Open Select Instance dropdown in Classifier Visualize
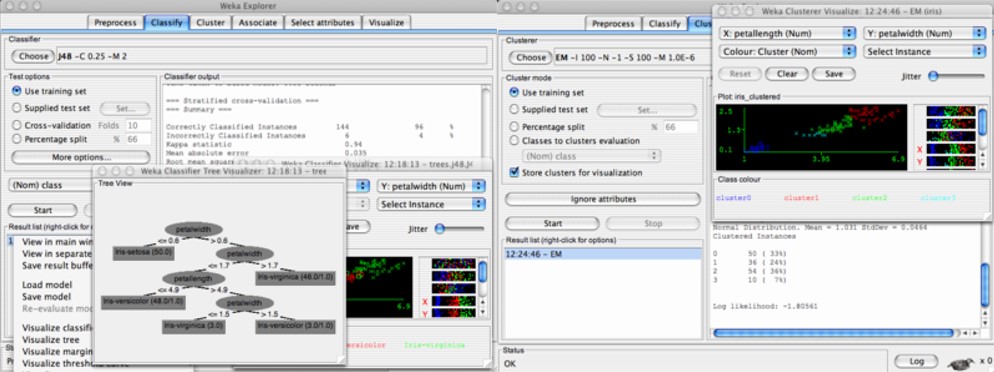The height and width of the screenshot is (372, 994). pos(431,204)
